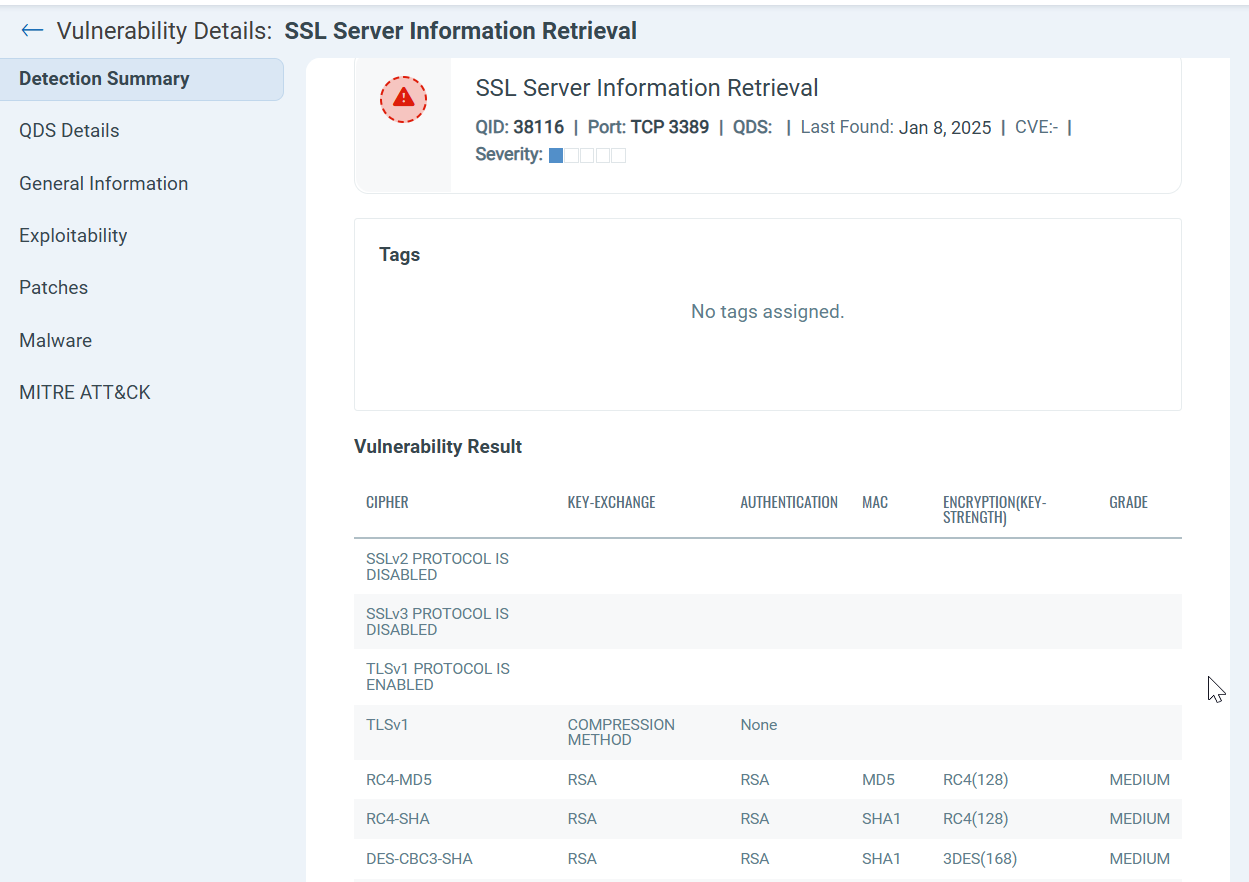The height and width of the screenshot is (882, 1249).
Task: Click the severity rating bar
Action: (586, 155)
